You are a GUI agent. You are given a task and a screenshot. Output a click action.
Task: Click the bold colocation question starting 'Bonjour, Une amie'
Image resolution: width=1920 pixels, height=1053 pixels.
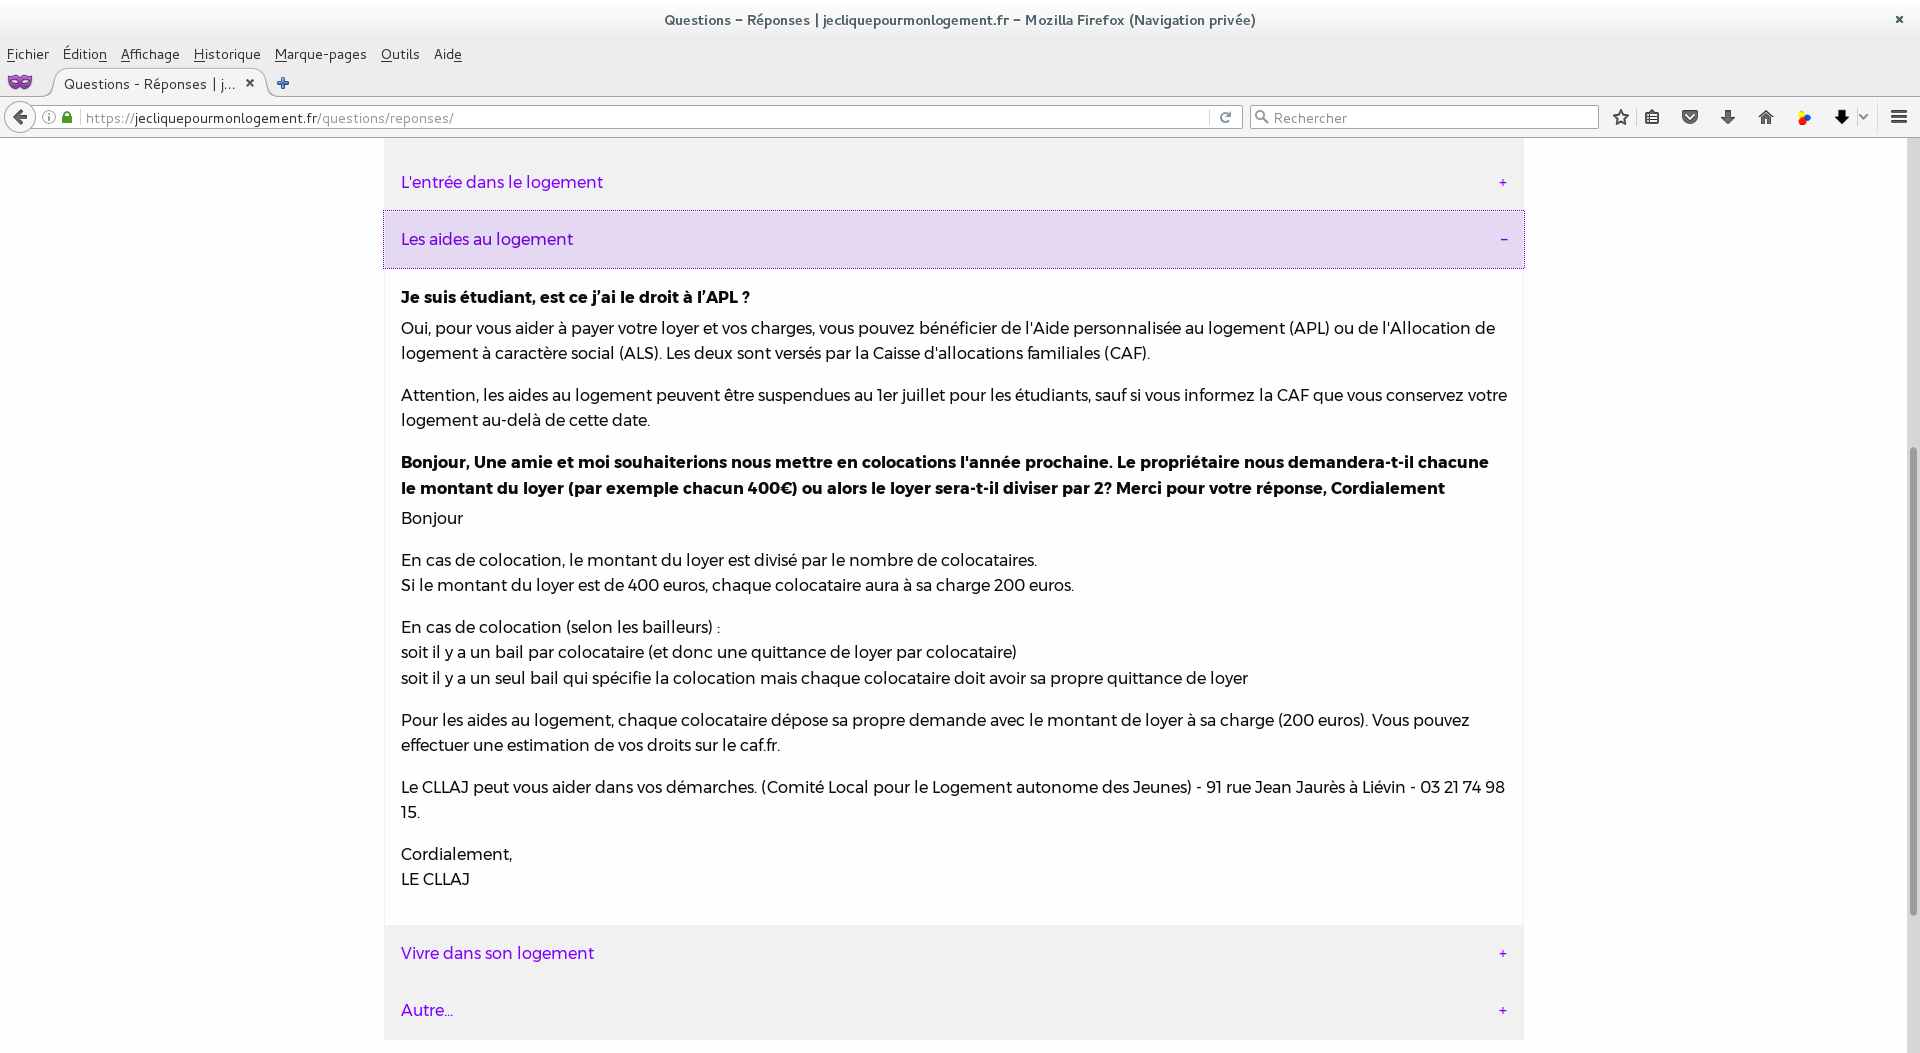(944, 475)
